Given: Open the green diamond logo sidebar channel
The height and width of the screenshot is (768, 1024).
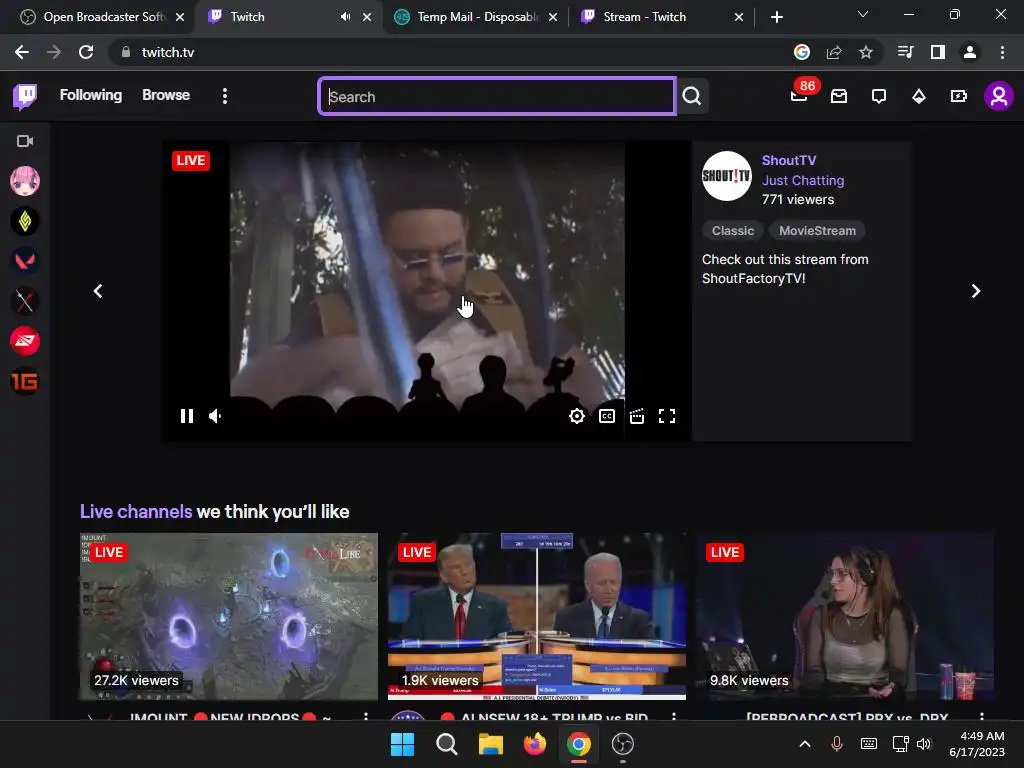Looking at the screenshot, I should pos(25,221).
